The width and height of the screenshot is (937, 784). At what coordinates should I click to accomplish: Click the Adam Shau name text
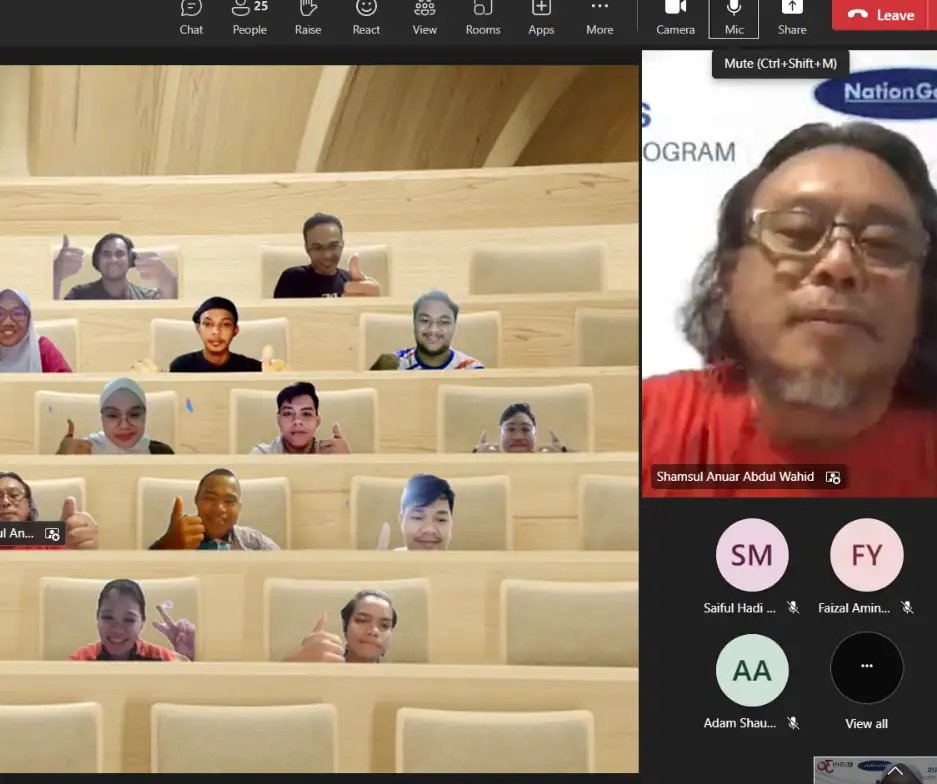point(740,723)
